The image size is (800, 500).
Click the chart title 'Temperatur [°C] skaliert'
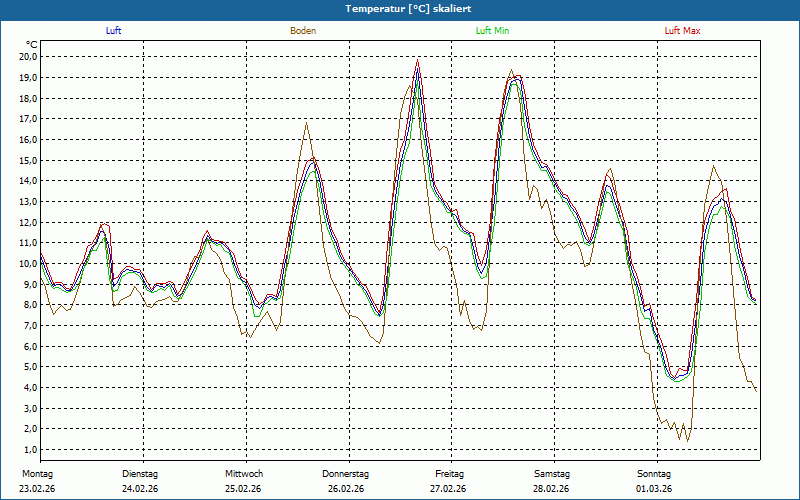[400, 8]
